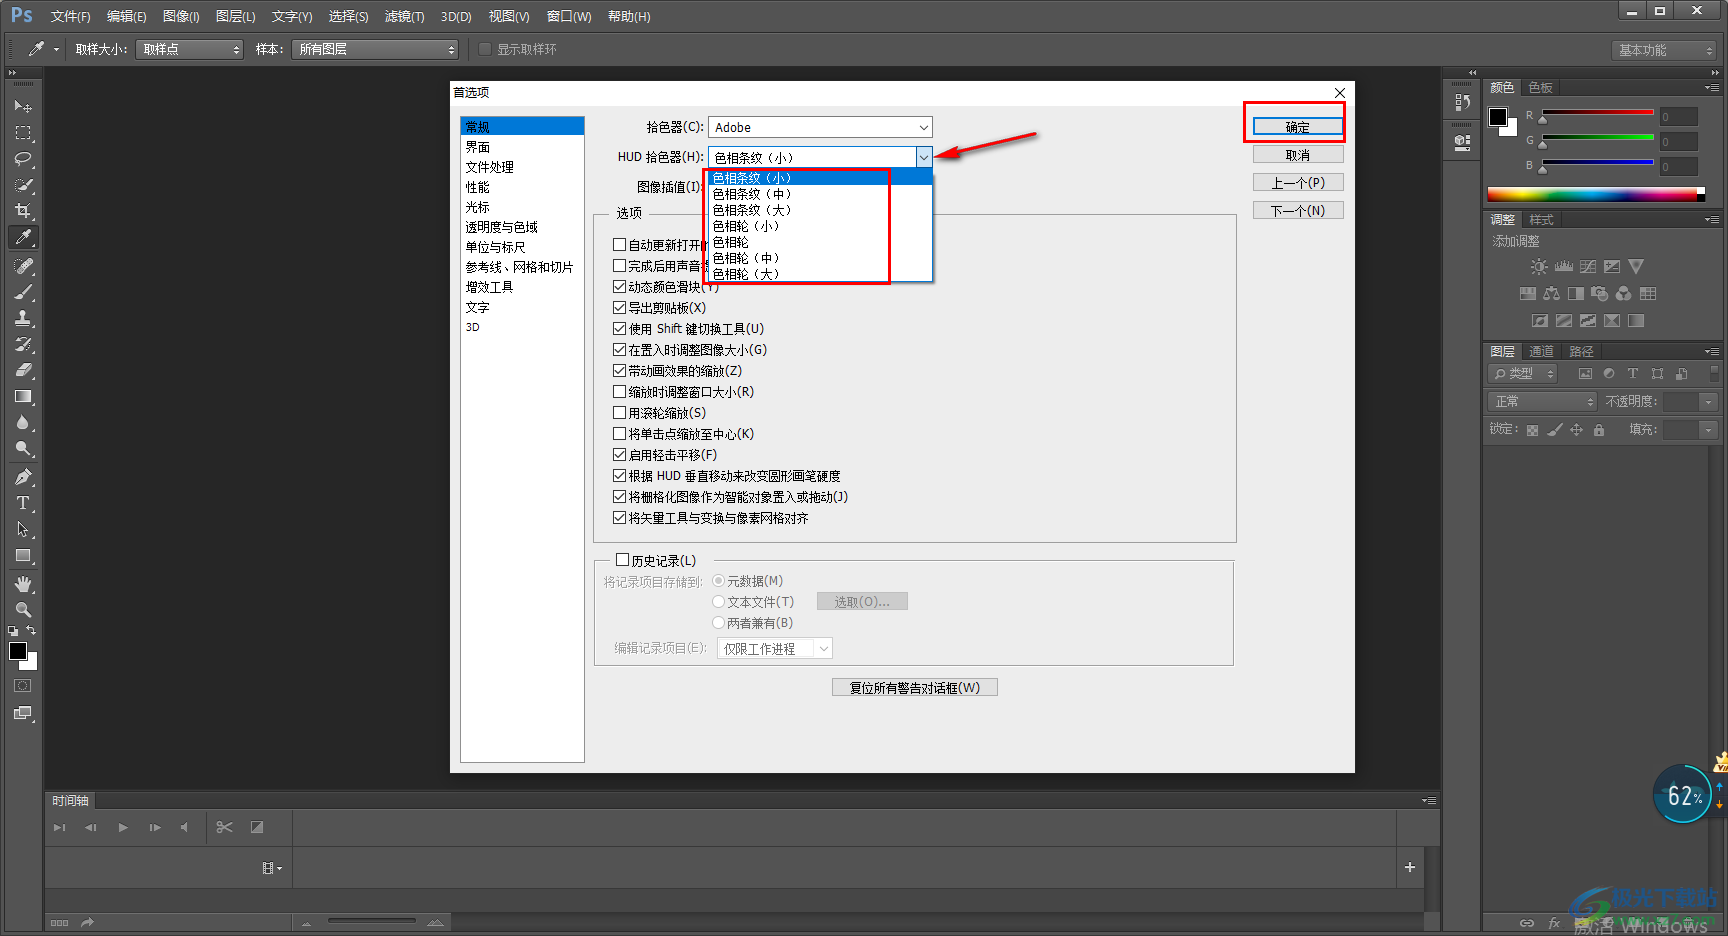Open the History panel icon

pyautogui.click(x=1463, y=102)
